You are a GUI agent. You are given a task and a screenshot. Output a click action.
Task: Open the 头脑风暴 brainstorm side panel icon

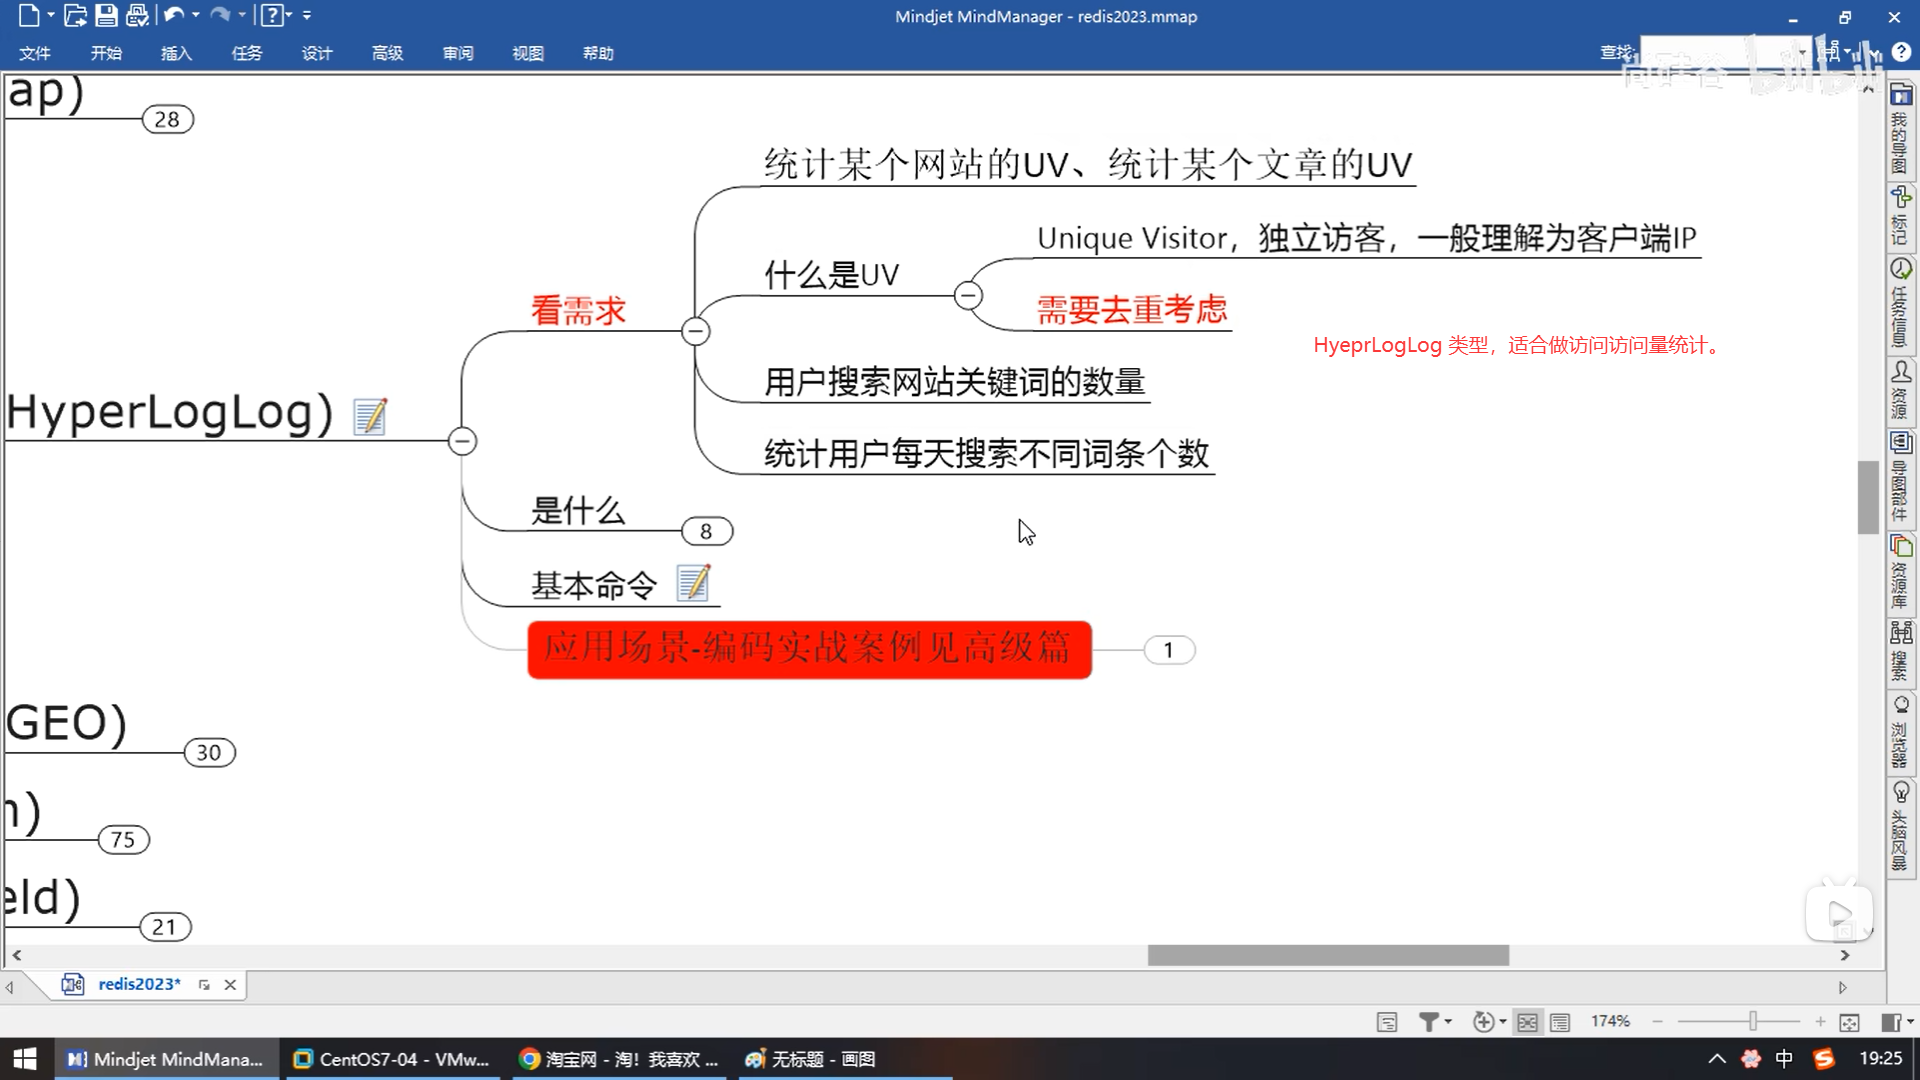click(1900, 793)
